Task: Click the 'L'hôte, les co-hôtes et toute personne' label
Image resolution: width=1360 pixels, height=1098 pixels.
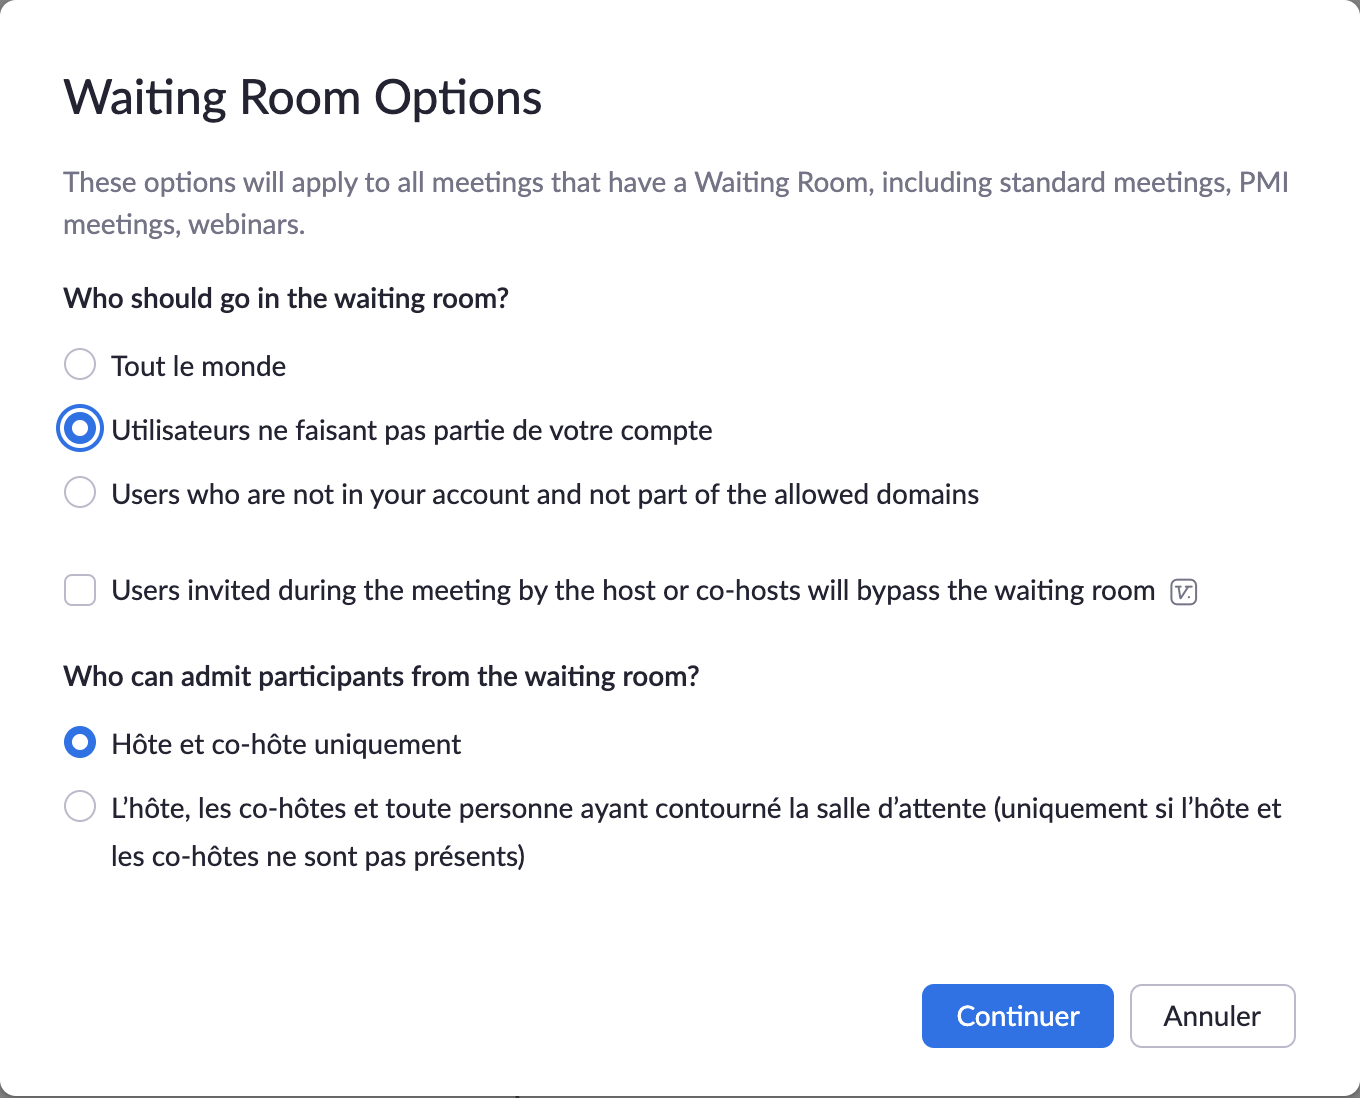Action: click(695, 808)
